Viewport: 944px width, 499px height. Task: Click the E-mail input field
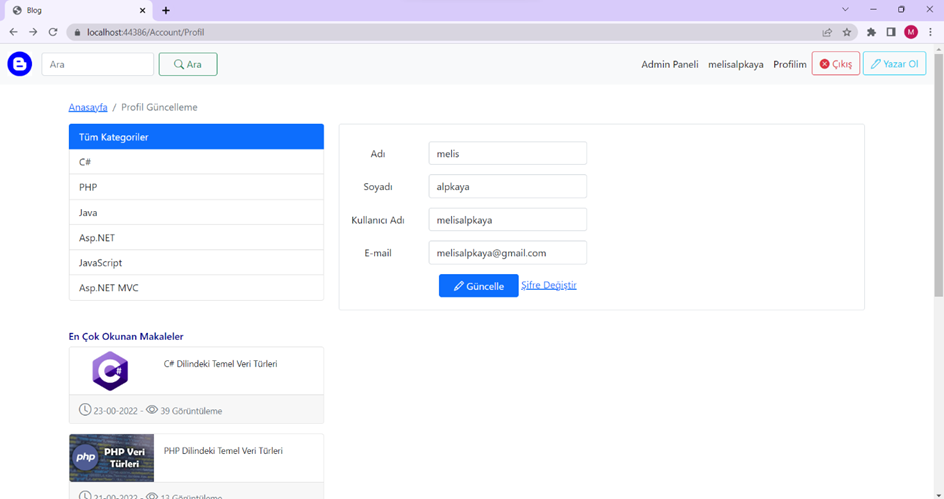coord(508,253)
